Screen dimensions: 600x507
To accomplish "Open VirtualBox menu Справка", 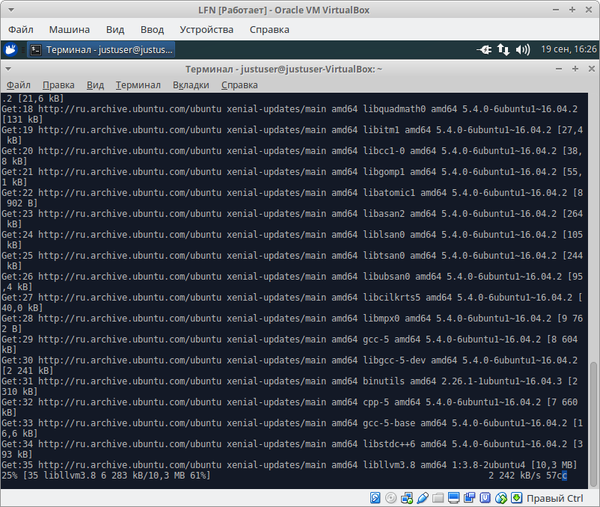I will click(269, 29).
